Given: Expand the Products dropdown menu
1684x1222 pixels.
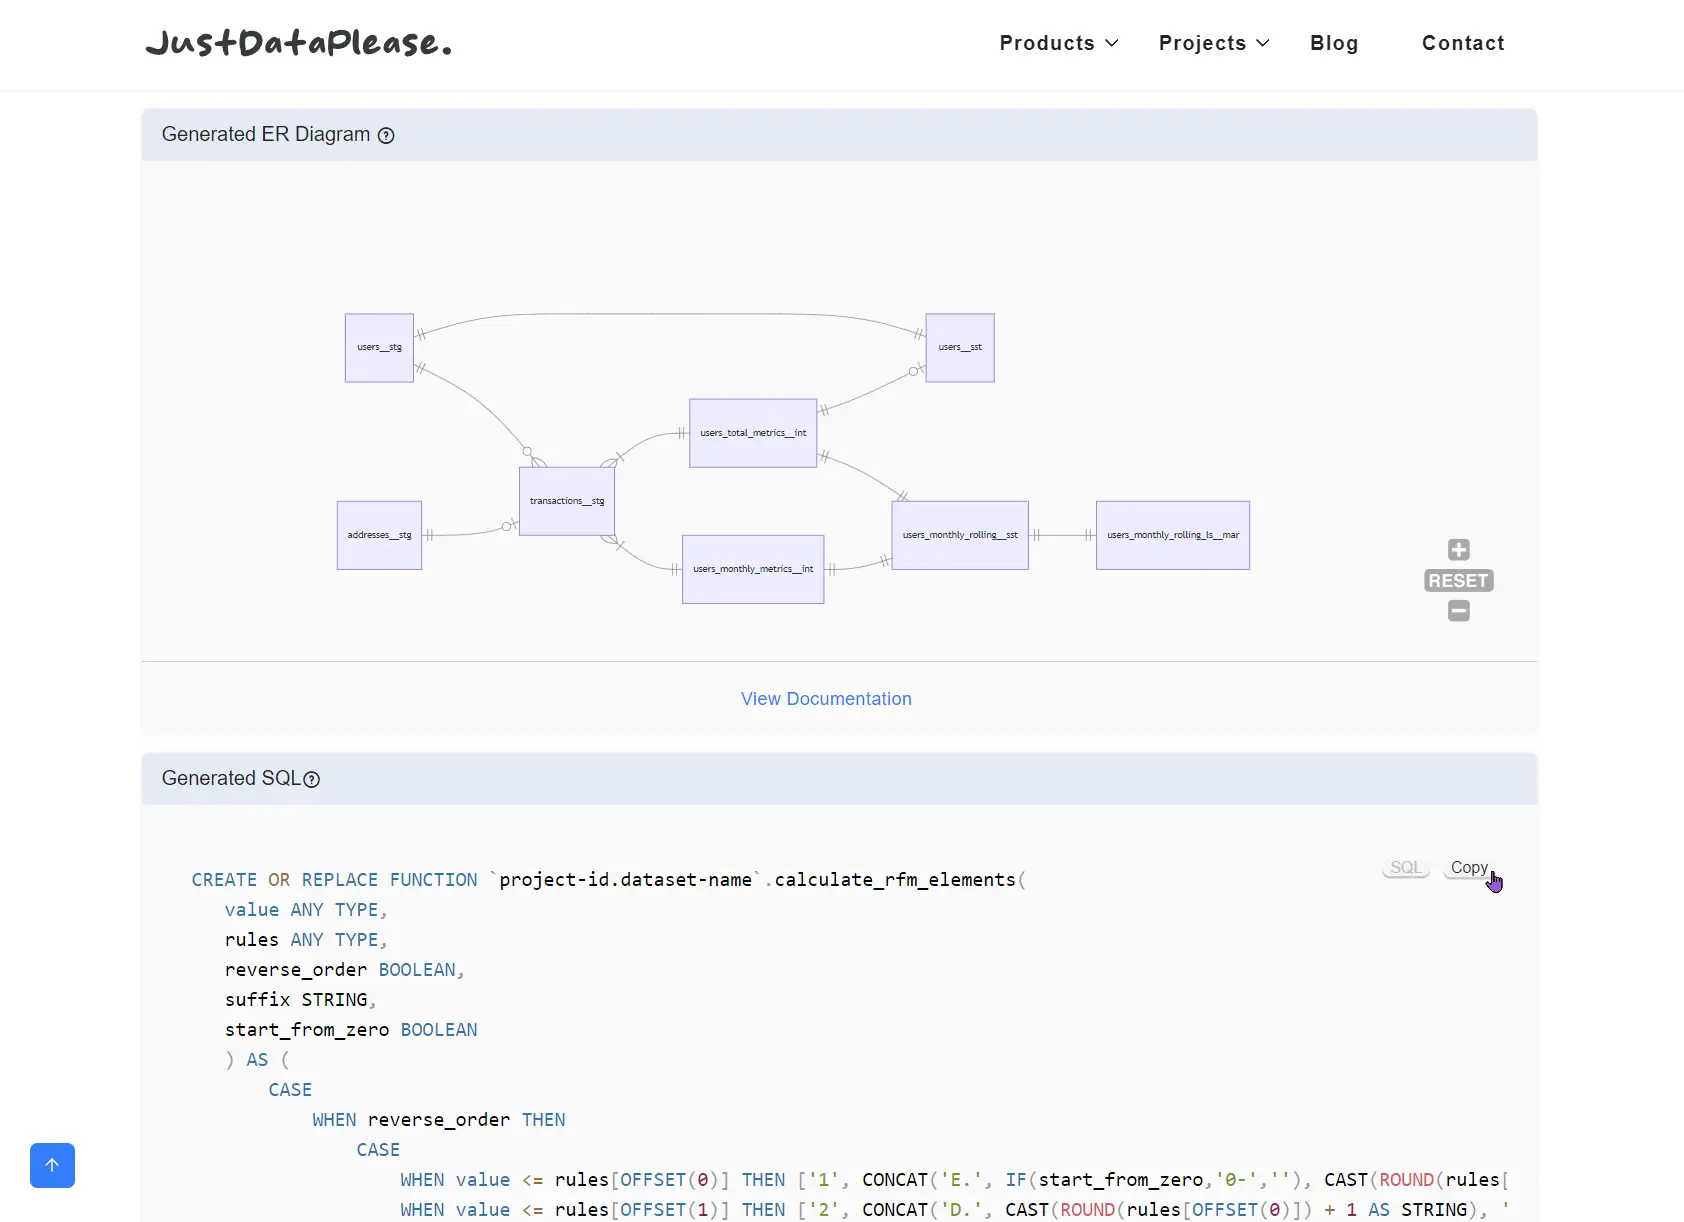Looking at the screenshot, I should [1059, 43].
